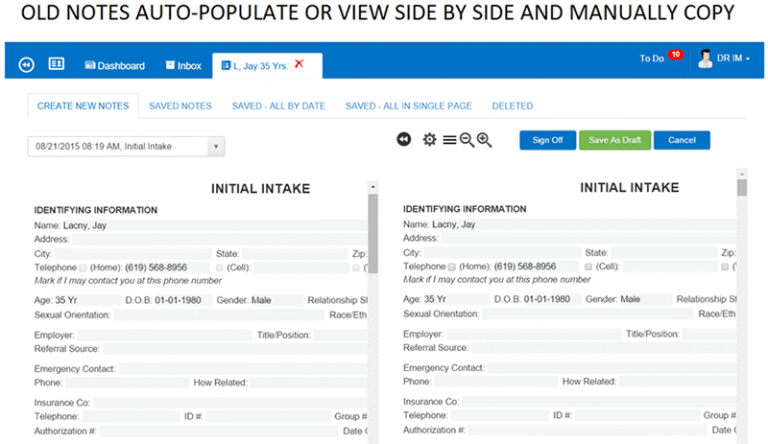
Task: Open the ID card icon in header
Action: click(x=56, y=64)
